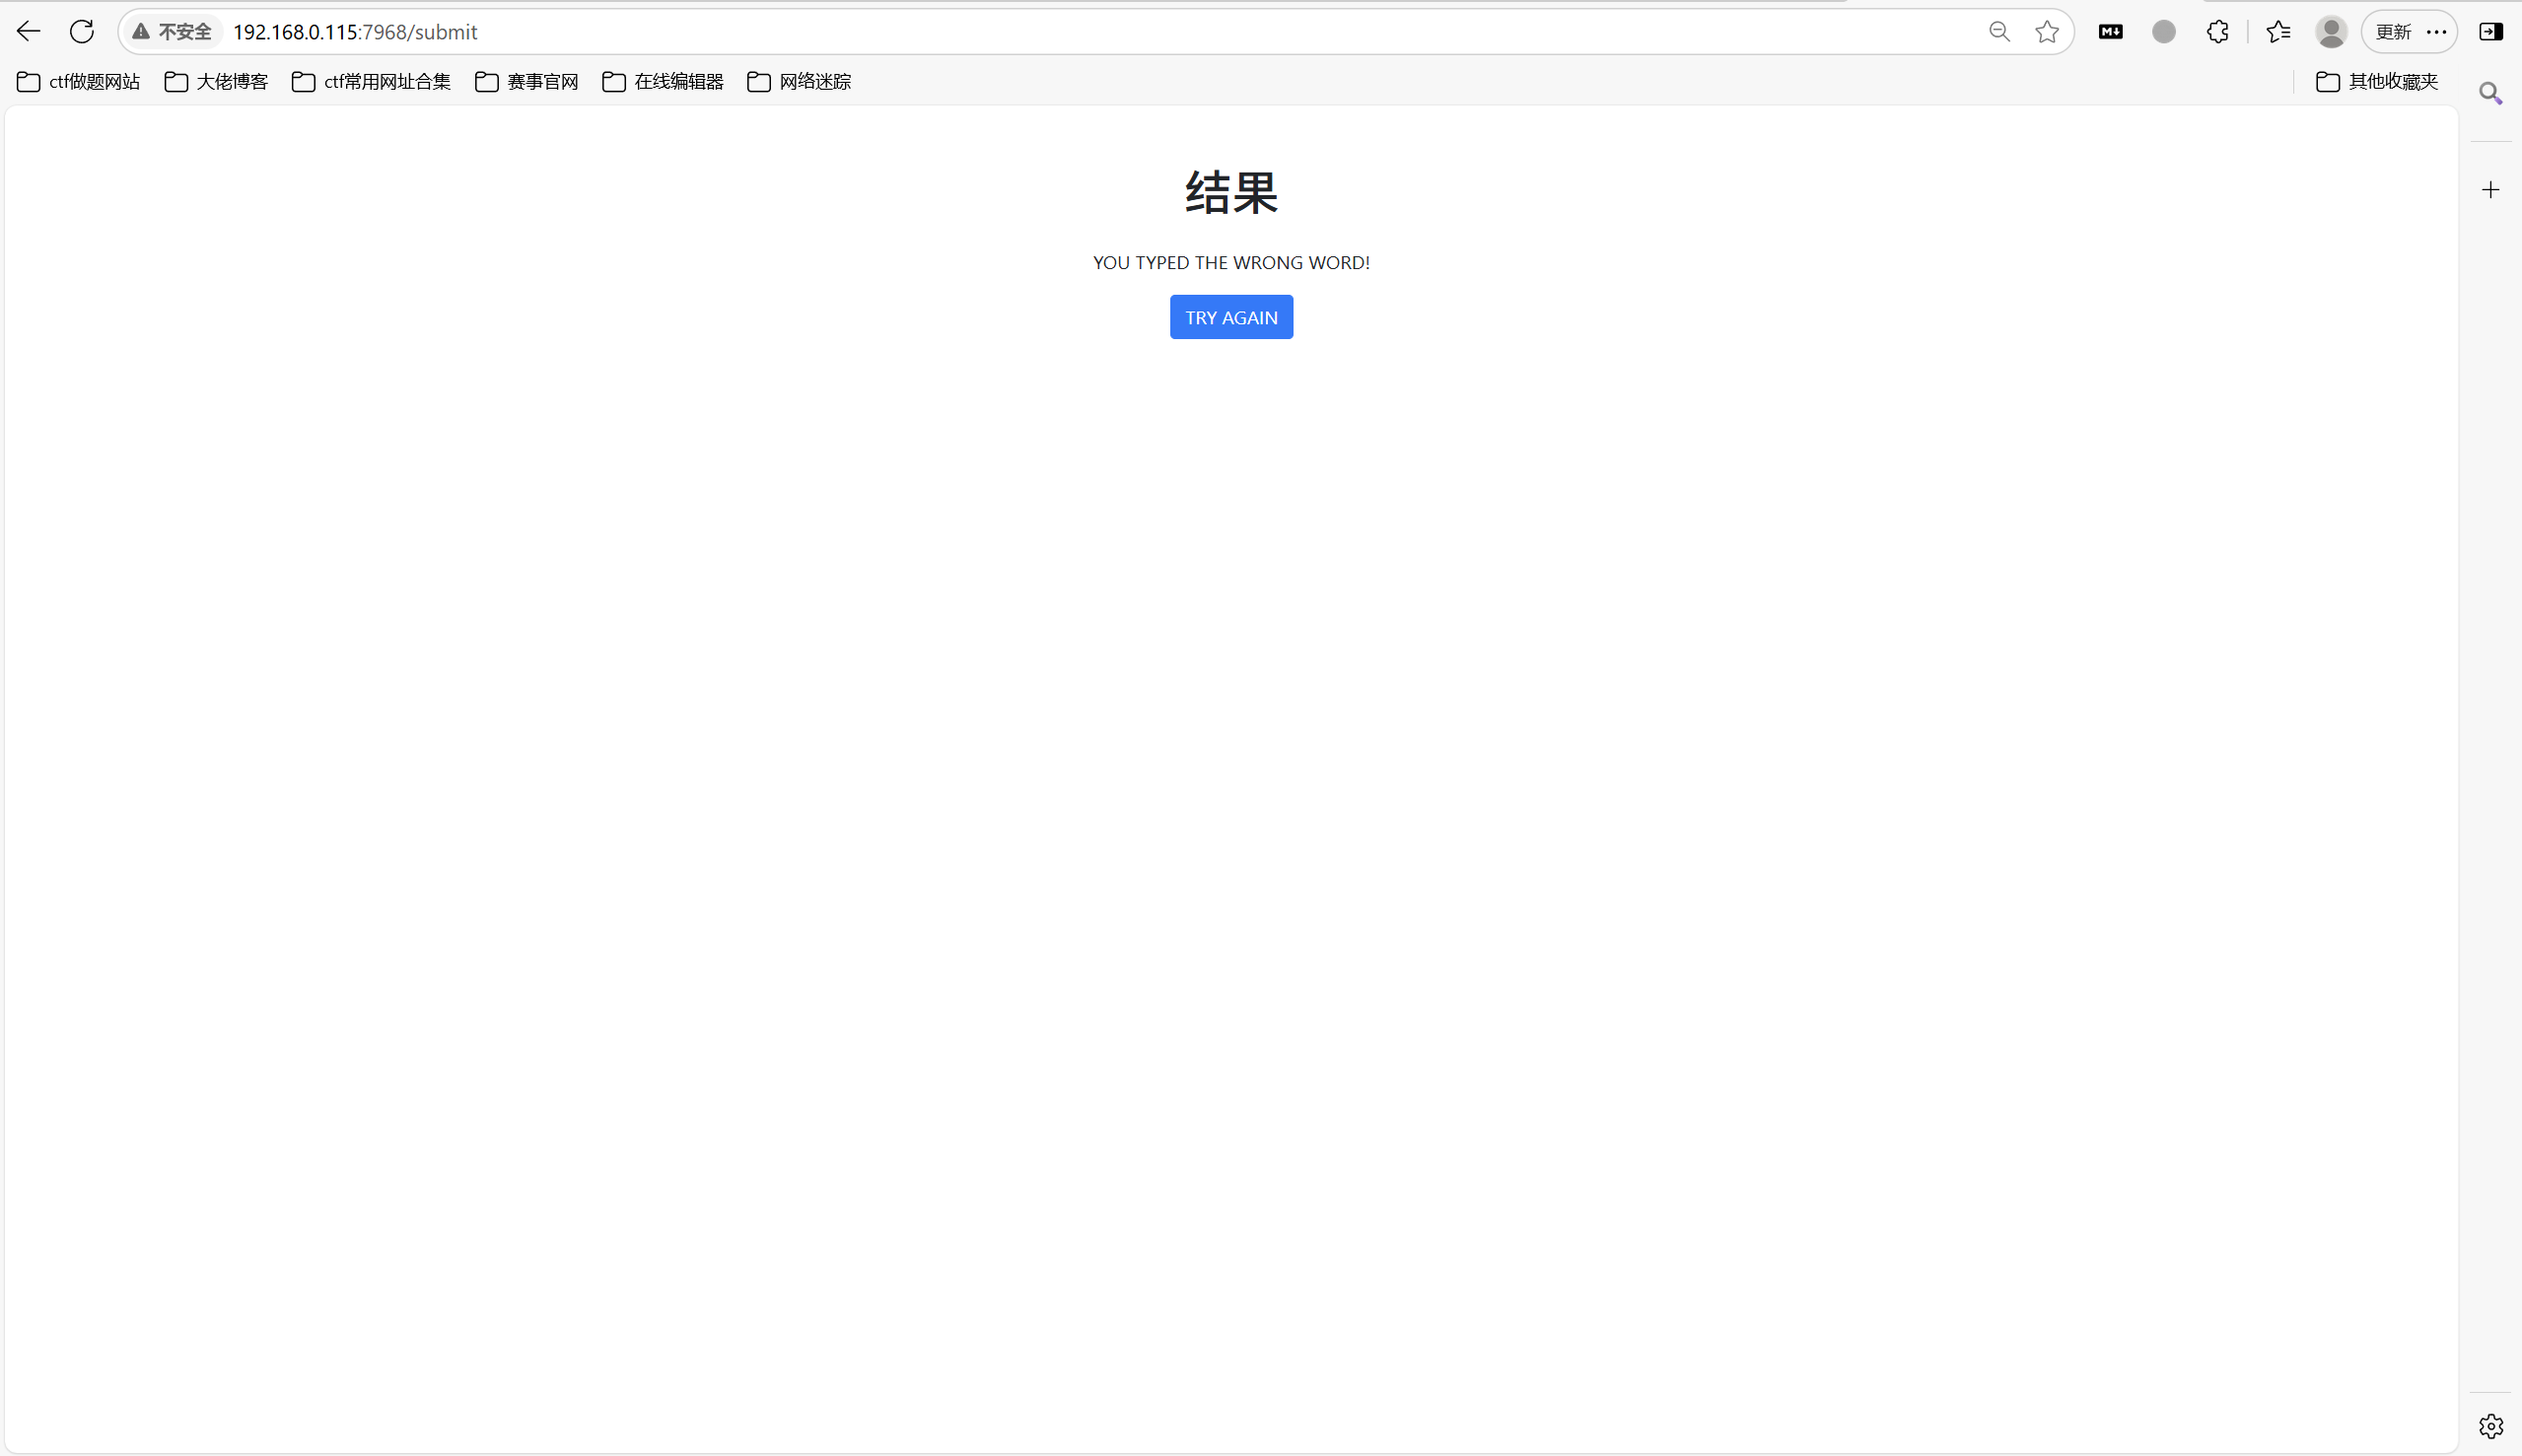Click the YOU TYPED THE WRONG WORD! message

click(x=1231, y=263)
